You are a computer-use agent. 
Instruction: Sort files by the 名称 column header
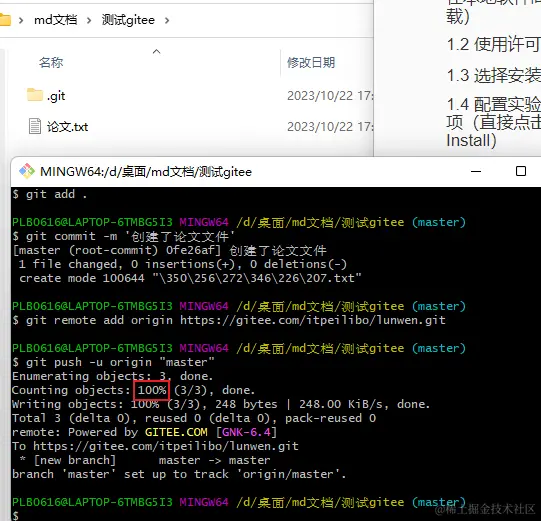click(51, 62)
